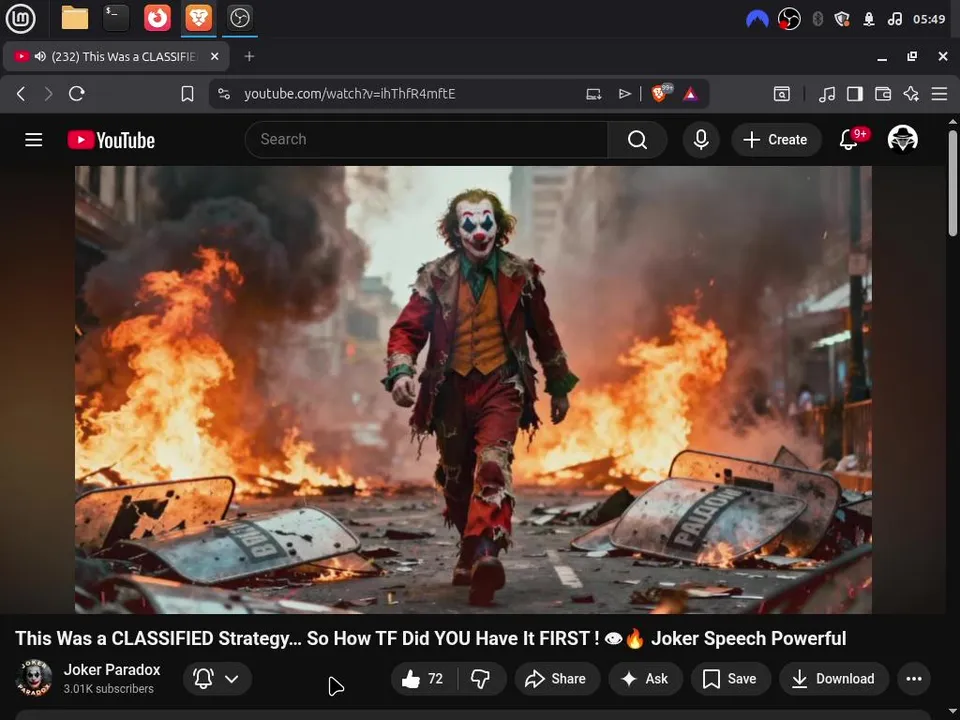Dislike the video
Screen dimensions: 960x720
click(x=481, y=678)
